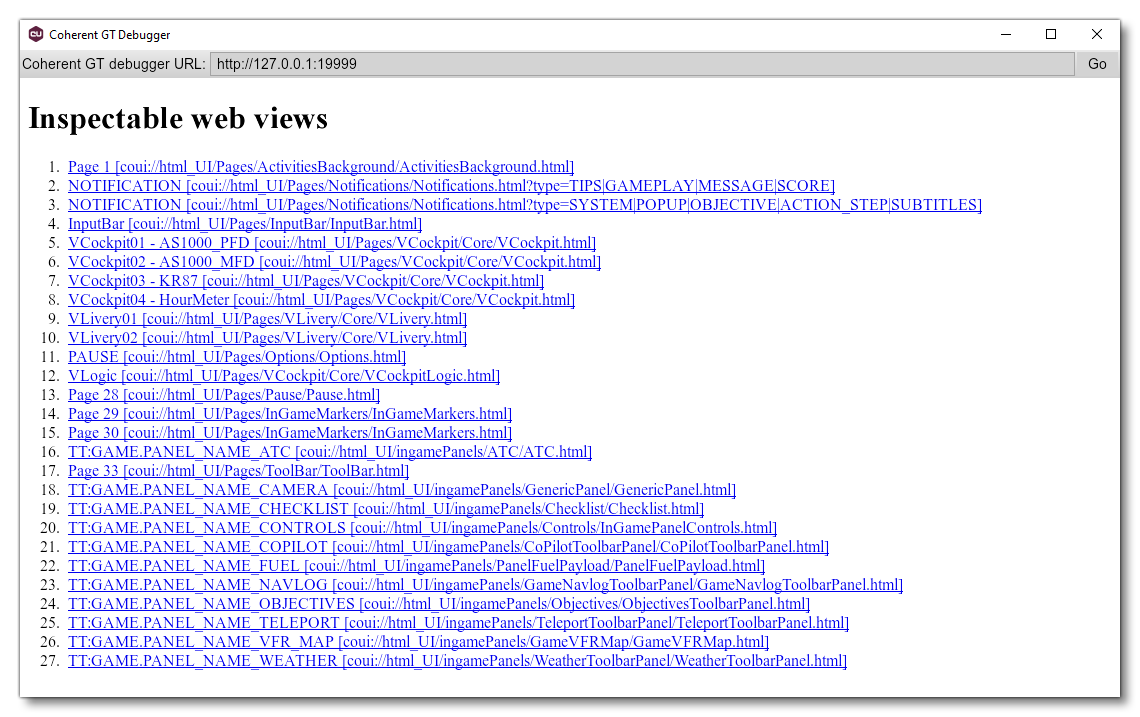Inspect the InputBar page
1140x717 pixels.
coord(244,223)
